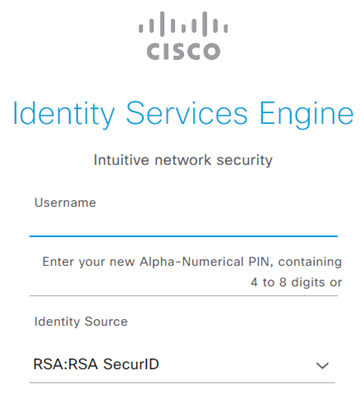Viewport: 364px width, 393px height.
Task: Focus the Username input field
Action: point(184,225)
